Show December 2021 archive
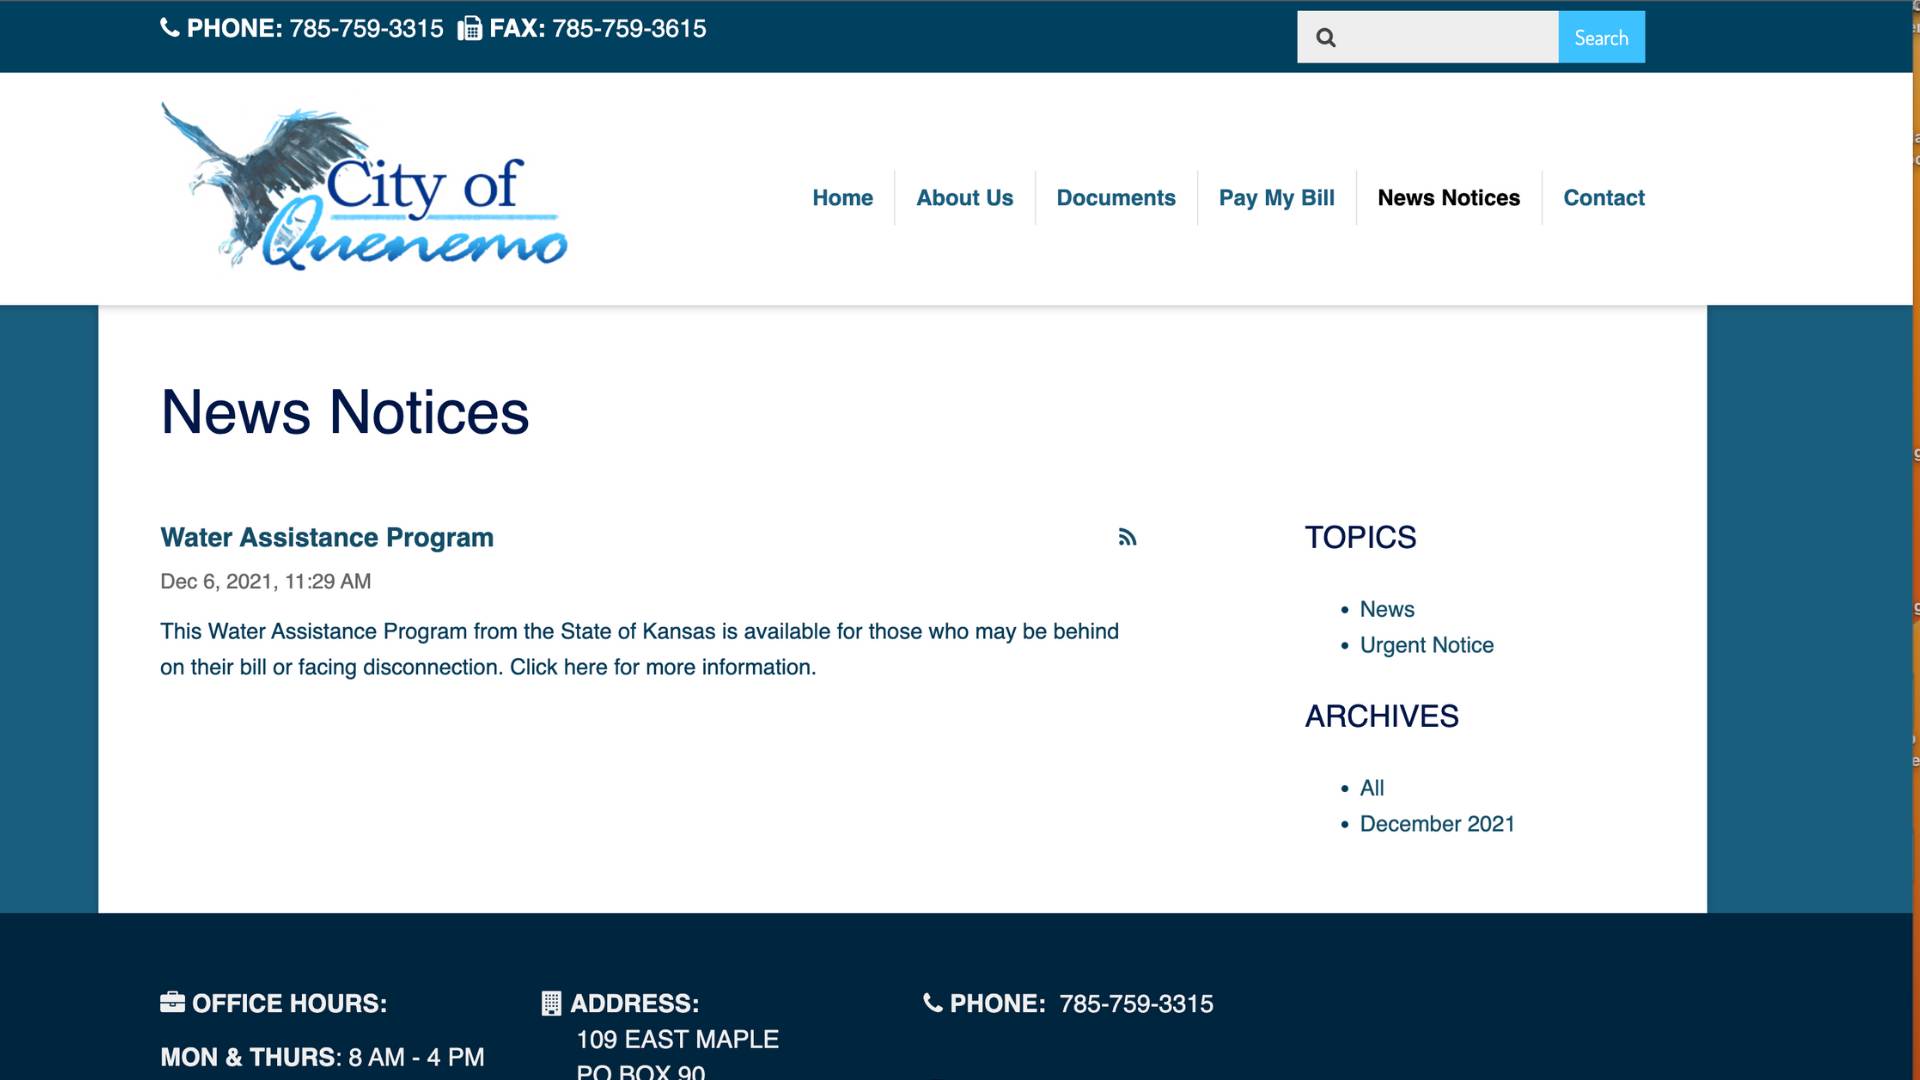The width and height of the screenshot is (1920, 1080). 1436,824
